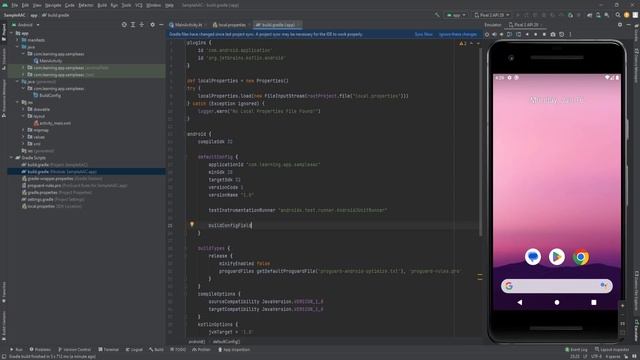Click Sync Now in the Gradle banner

point(423,34)
